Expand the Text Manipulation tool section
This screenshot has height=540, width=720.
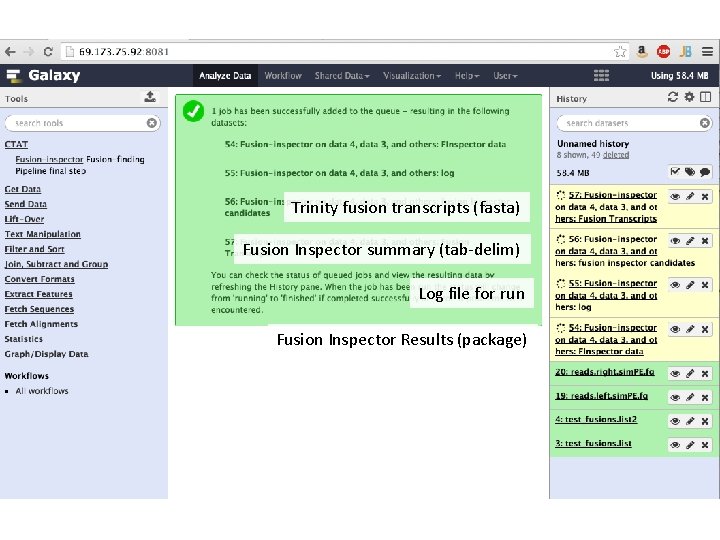click(x=42, y=234)
